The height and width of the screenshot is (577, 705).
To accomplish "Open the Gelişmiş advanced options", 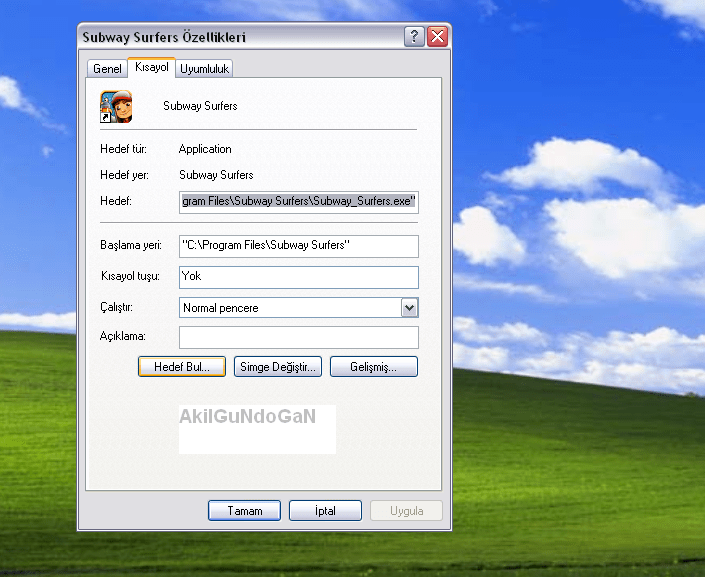I will (x=373, y=367).
